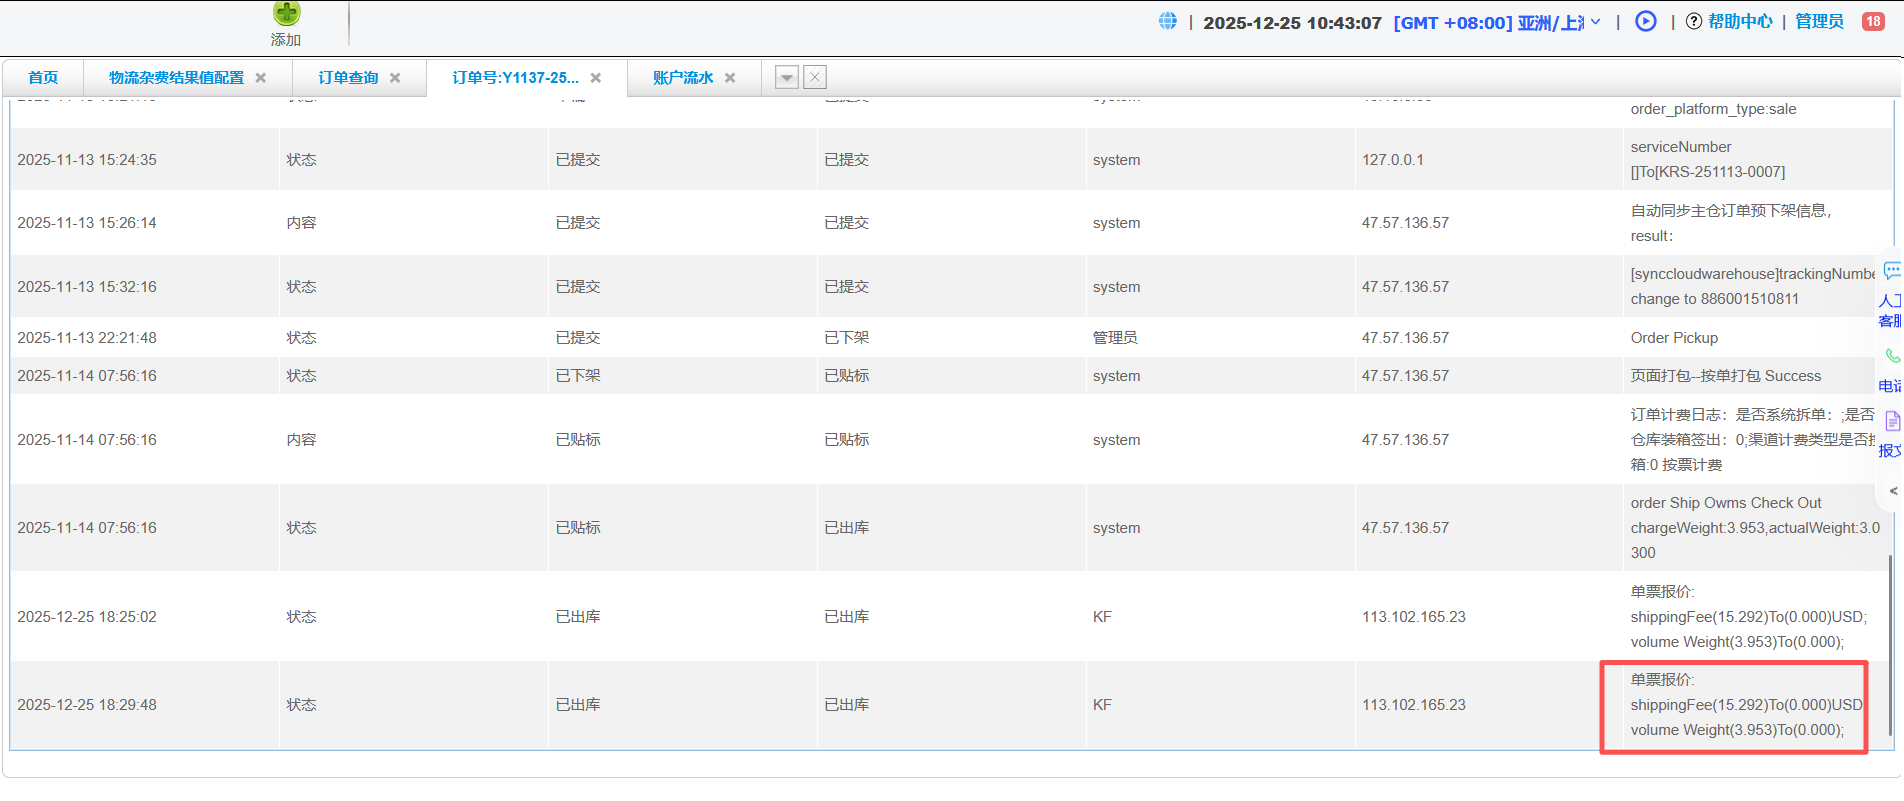Image resolution: width=1904 pixels, height=801 pixels.
Task: Open the globe language selector icon
Action: click(1167, 21)
